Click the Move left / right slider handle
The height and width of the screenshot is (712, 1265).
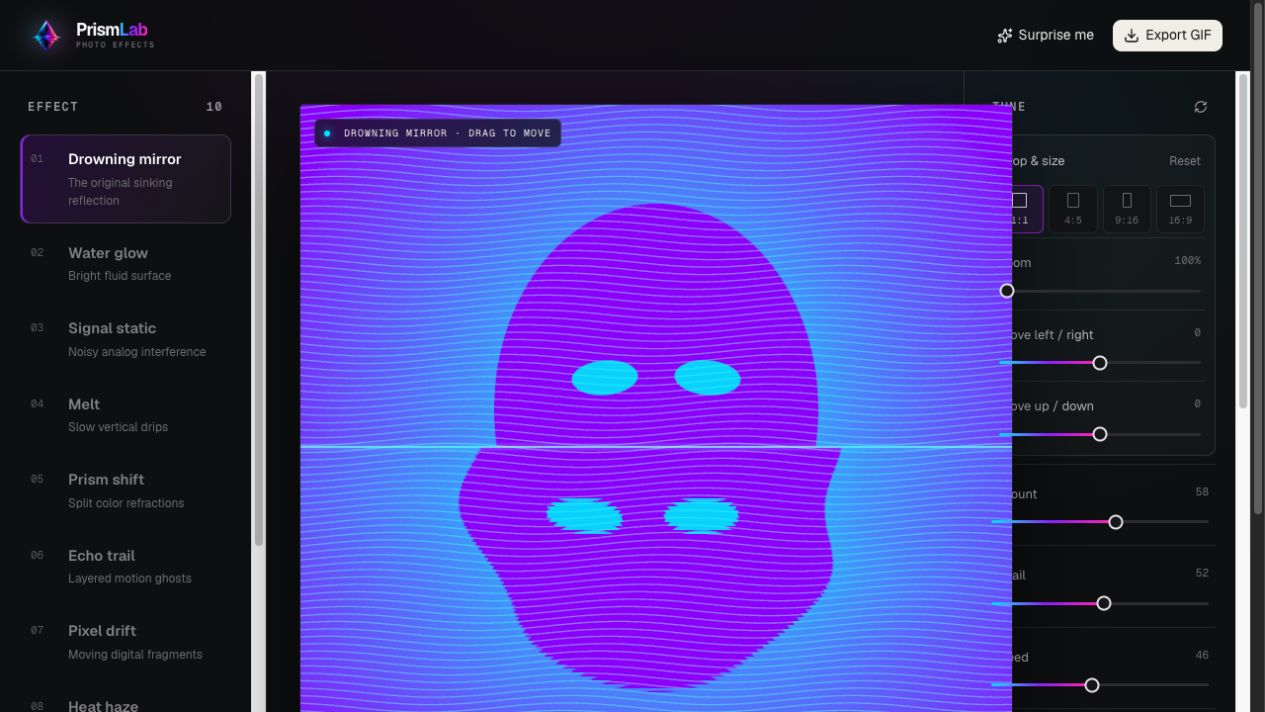(x=1100, y=363)
